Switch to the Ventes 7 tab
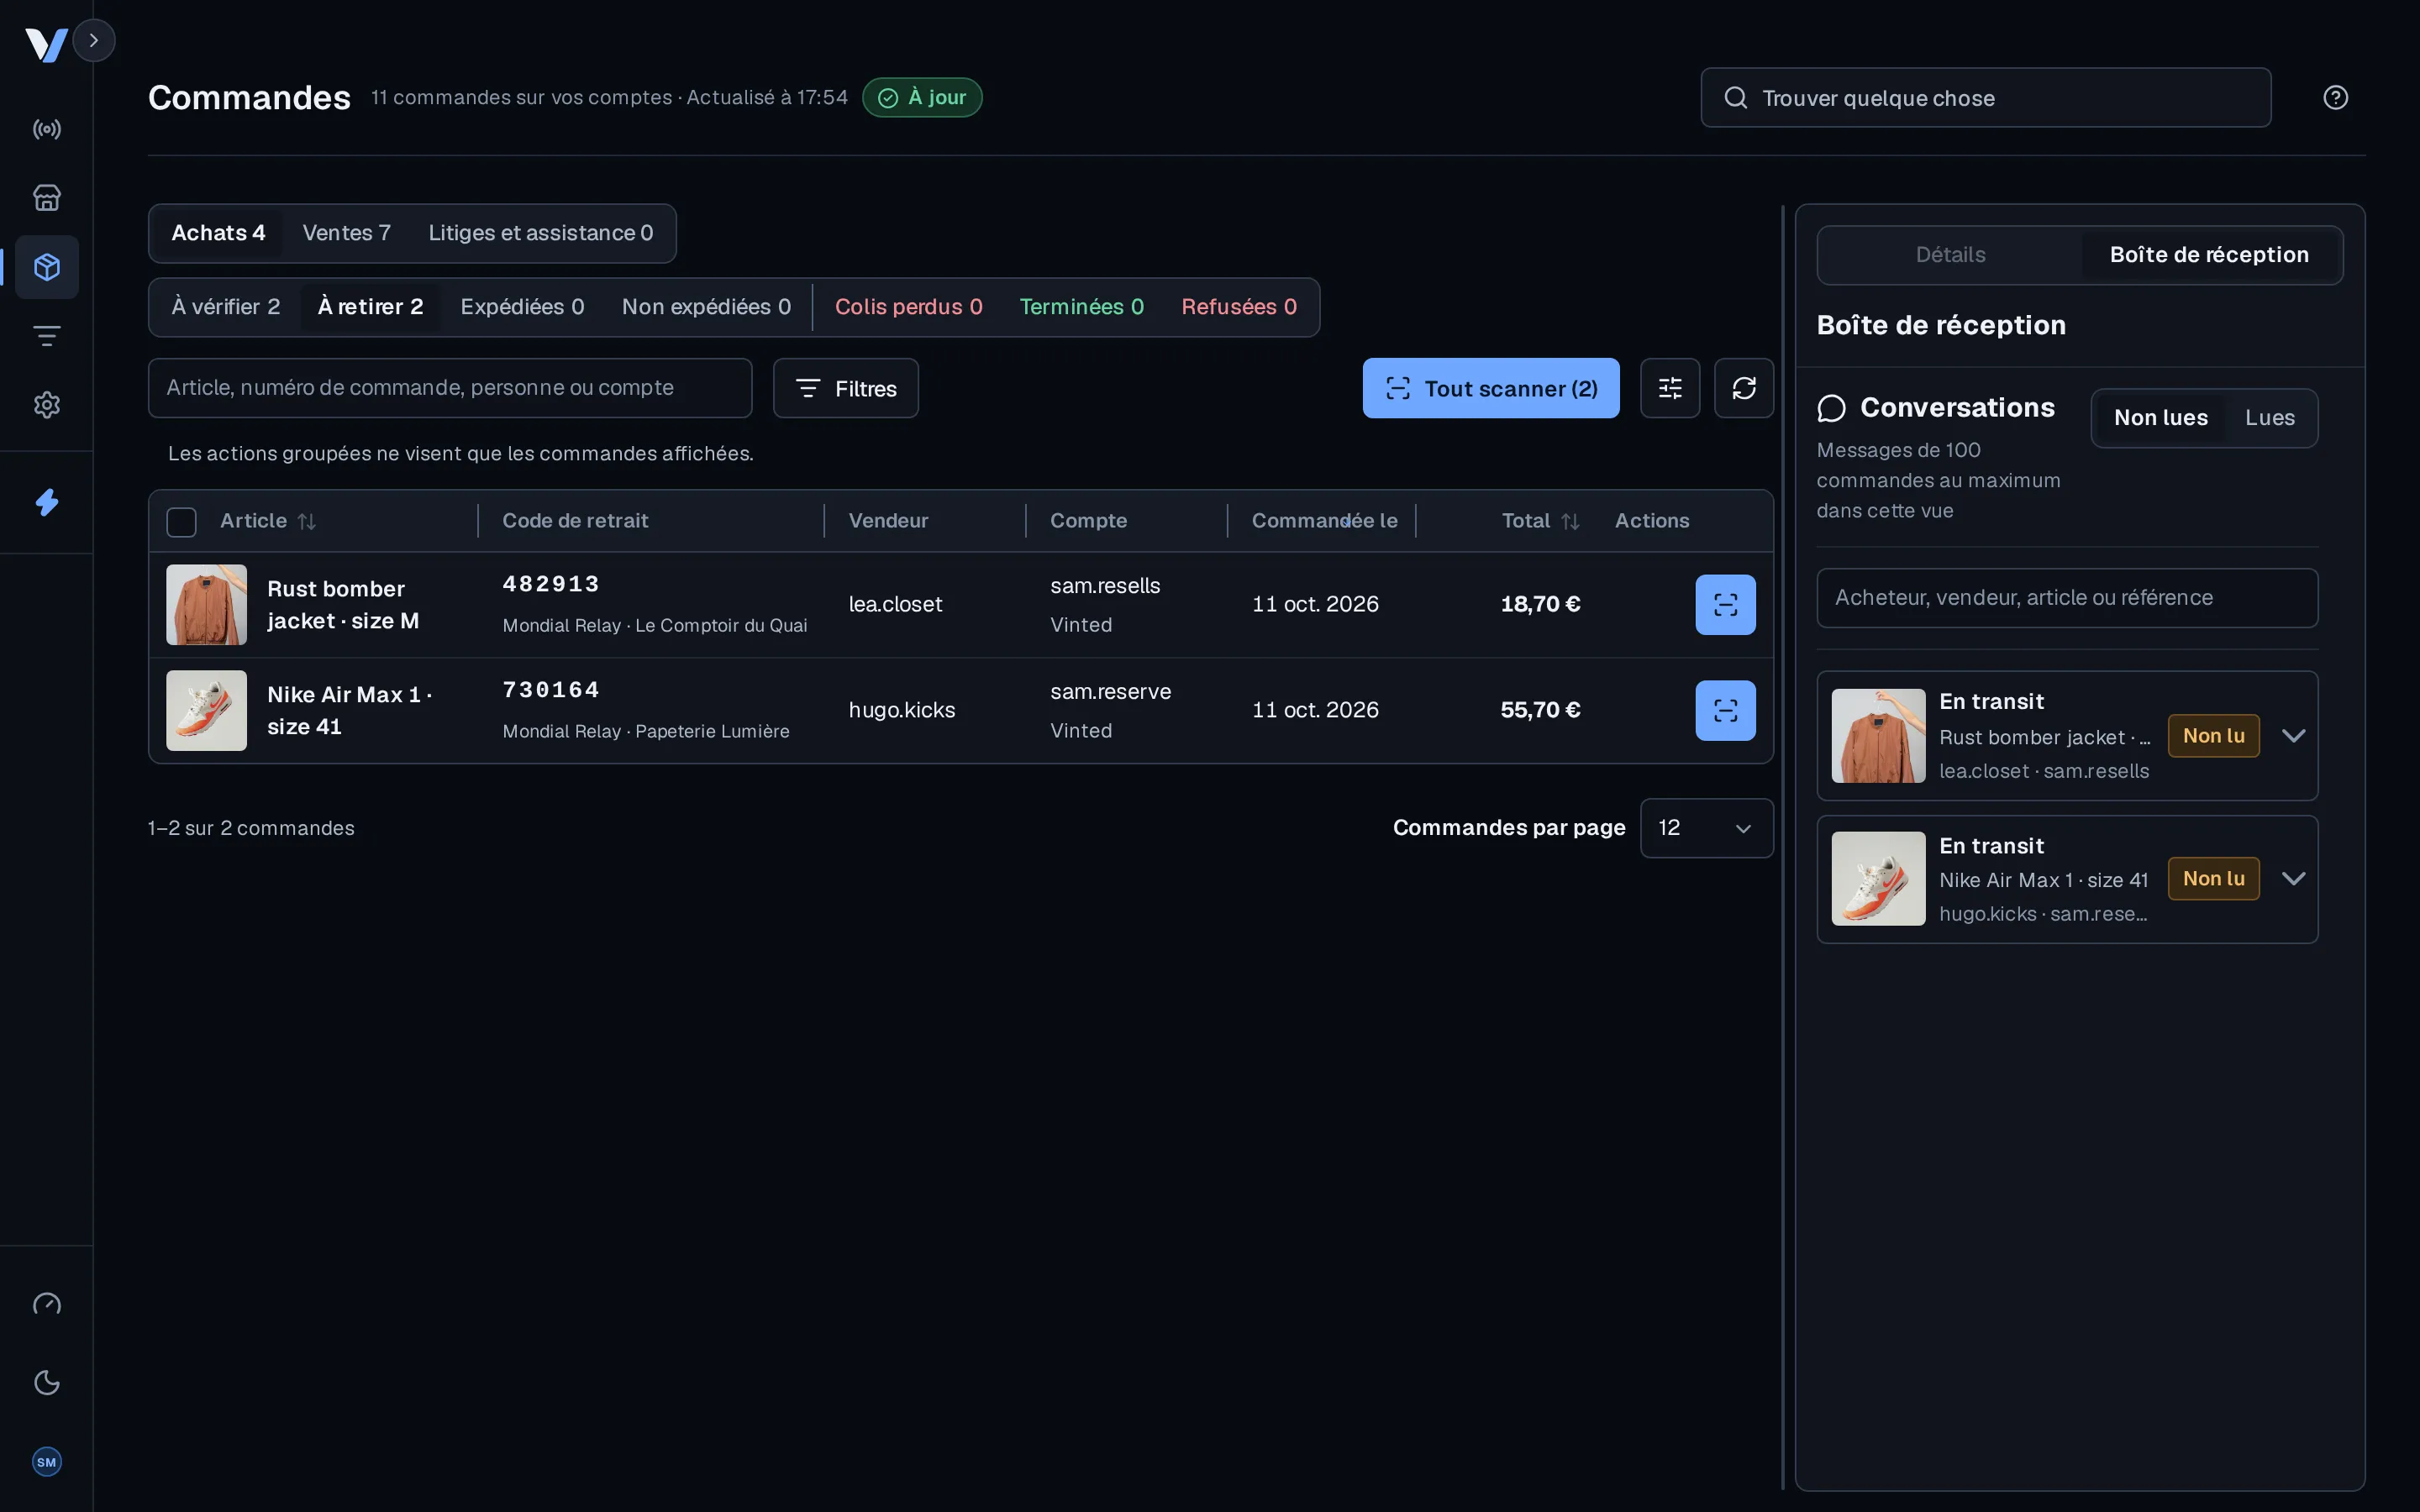Image resolution: width=2420 pixels, height=1512 pixels. tap(346, 233)
